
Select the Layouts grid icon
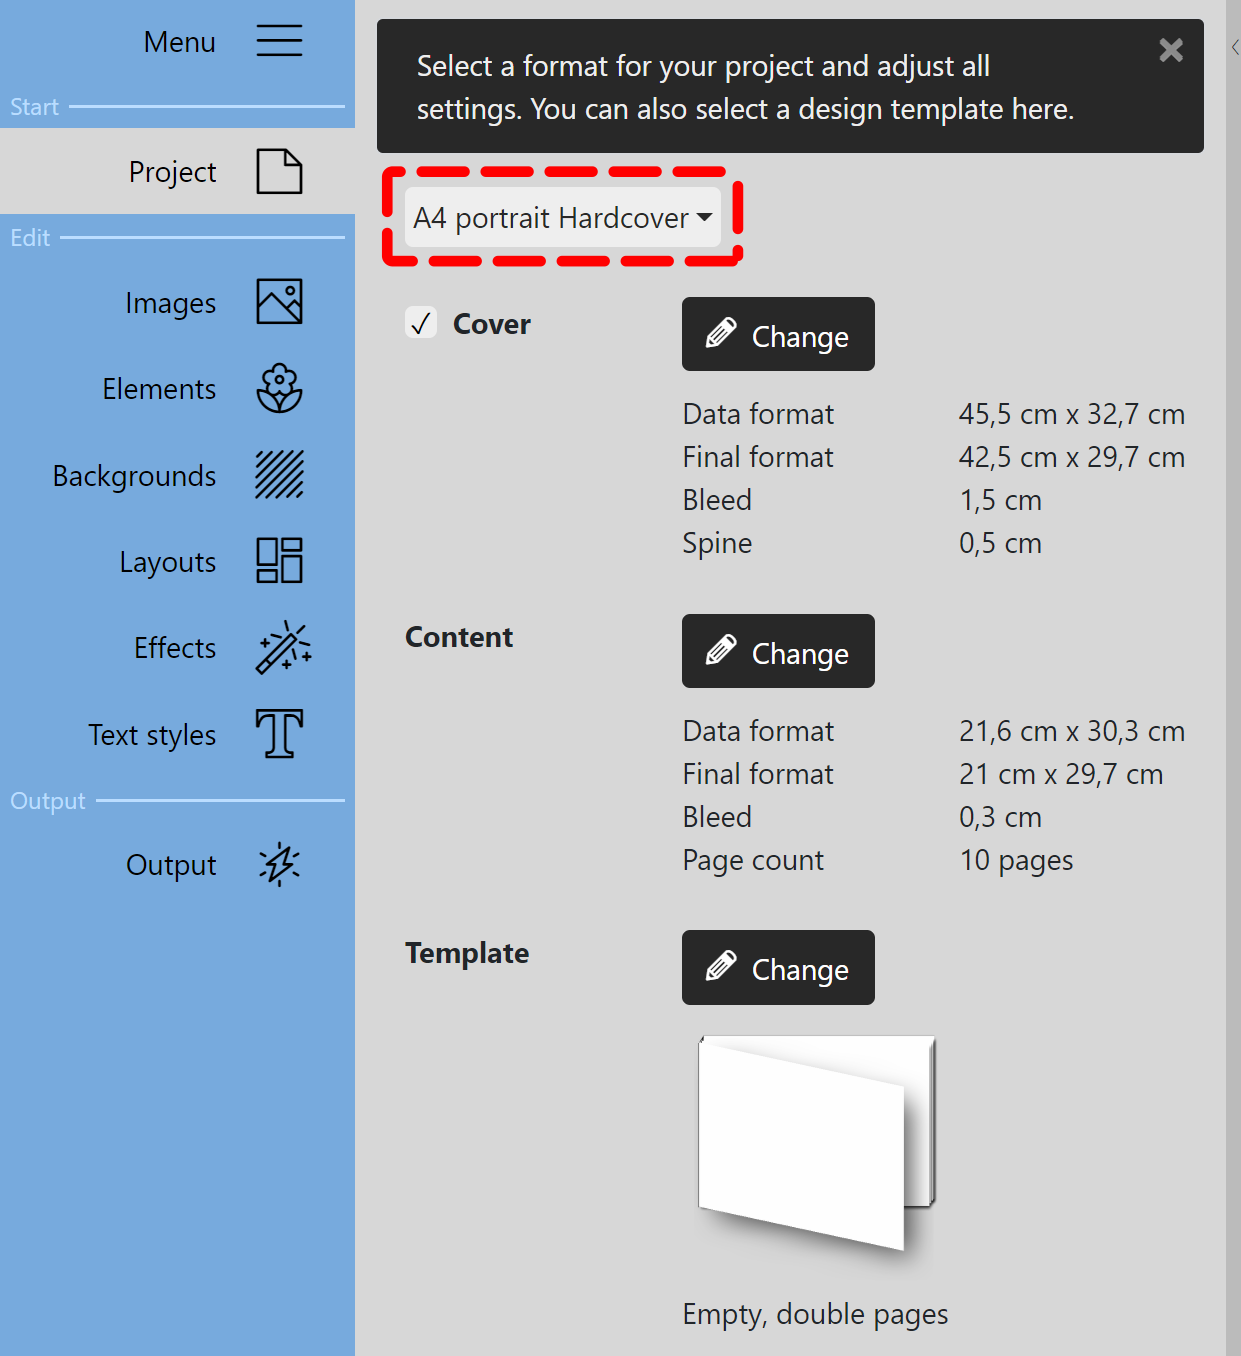click(x=279, y=561)
